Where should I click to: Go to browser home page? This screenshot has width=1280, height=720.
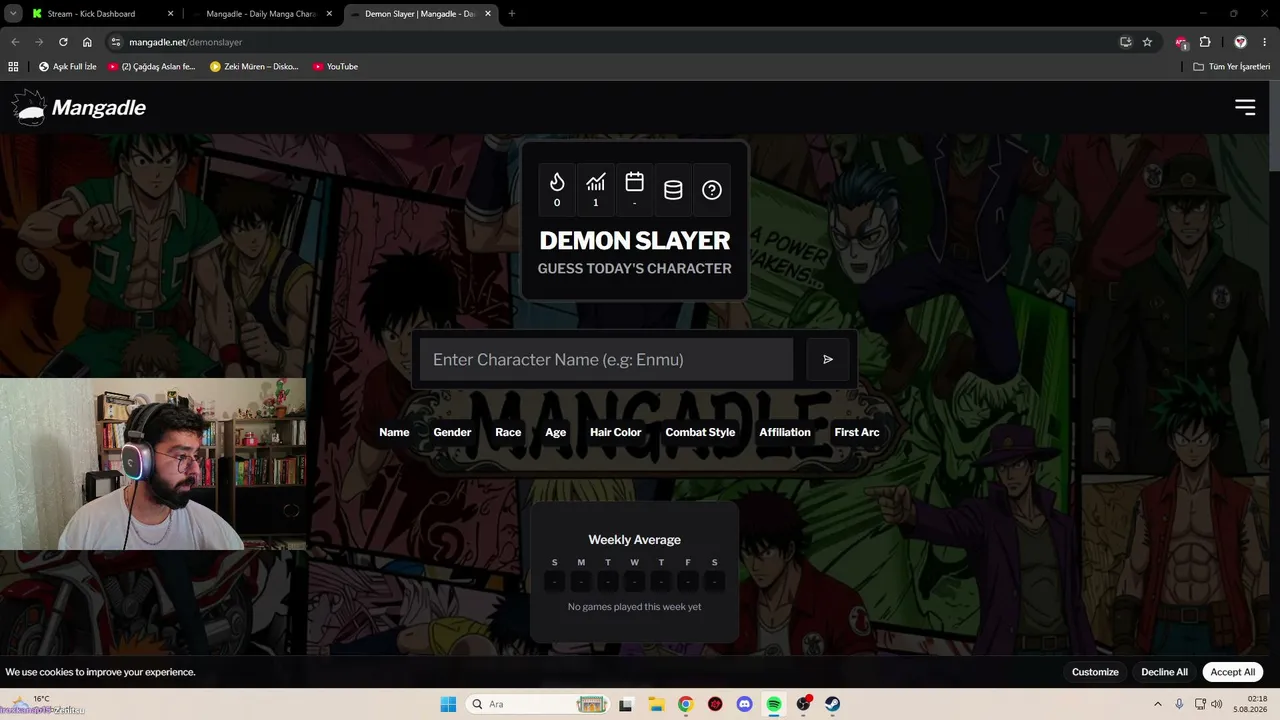point(87,42)
